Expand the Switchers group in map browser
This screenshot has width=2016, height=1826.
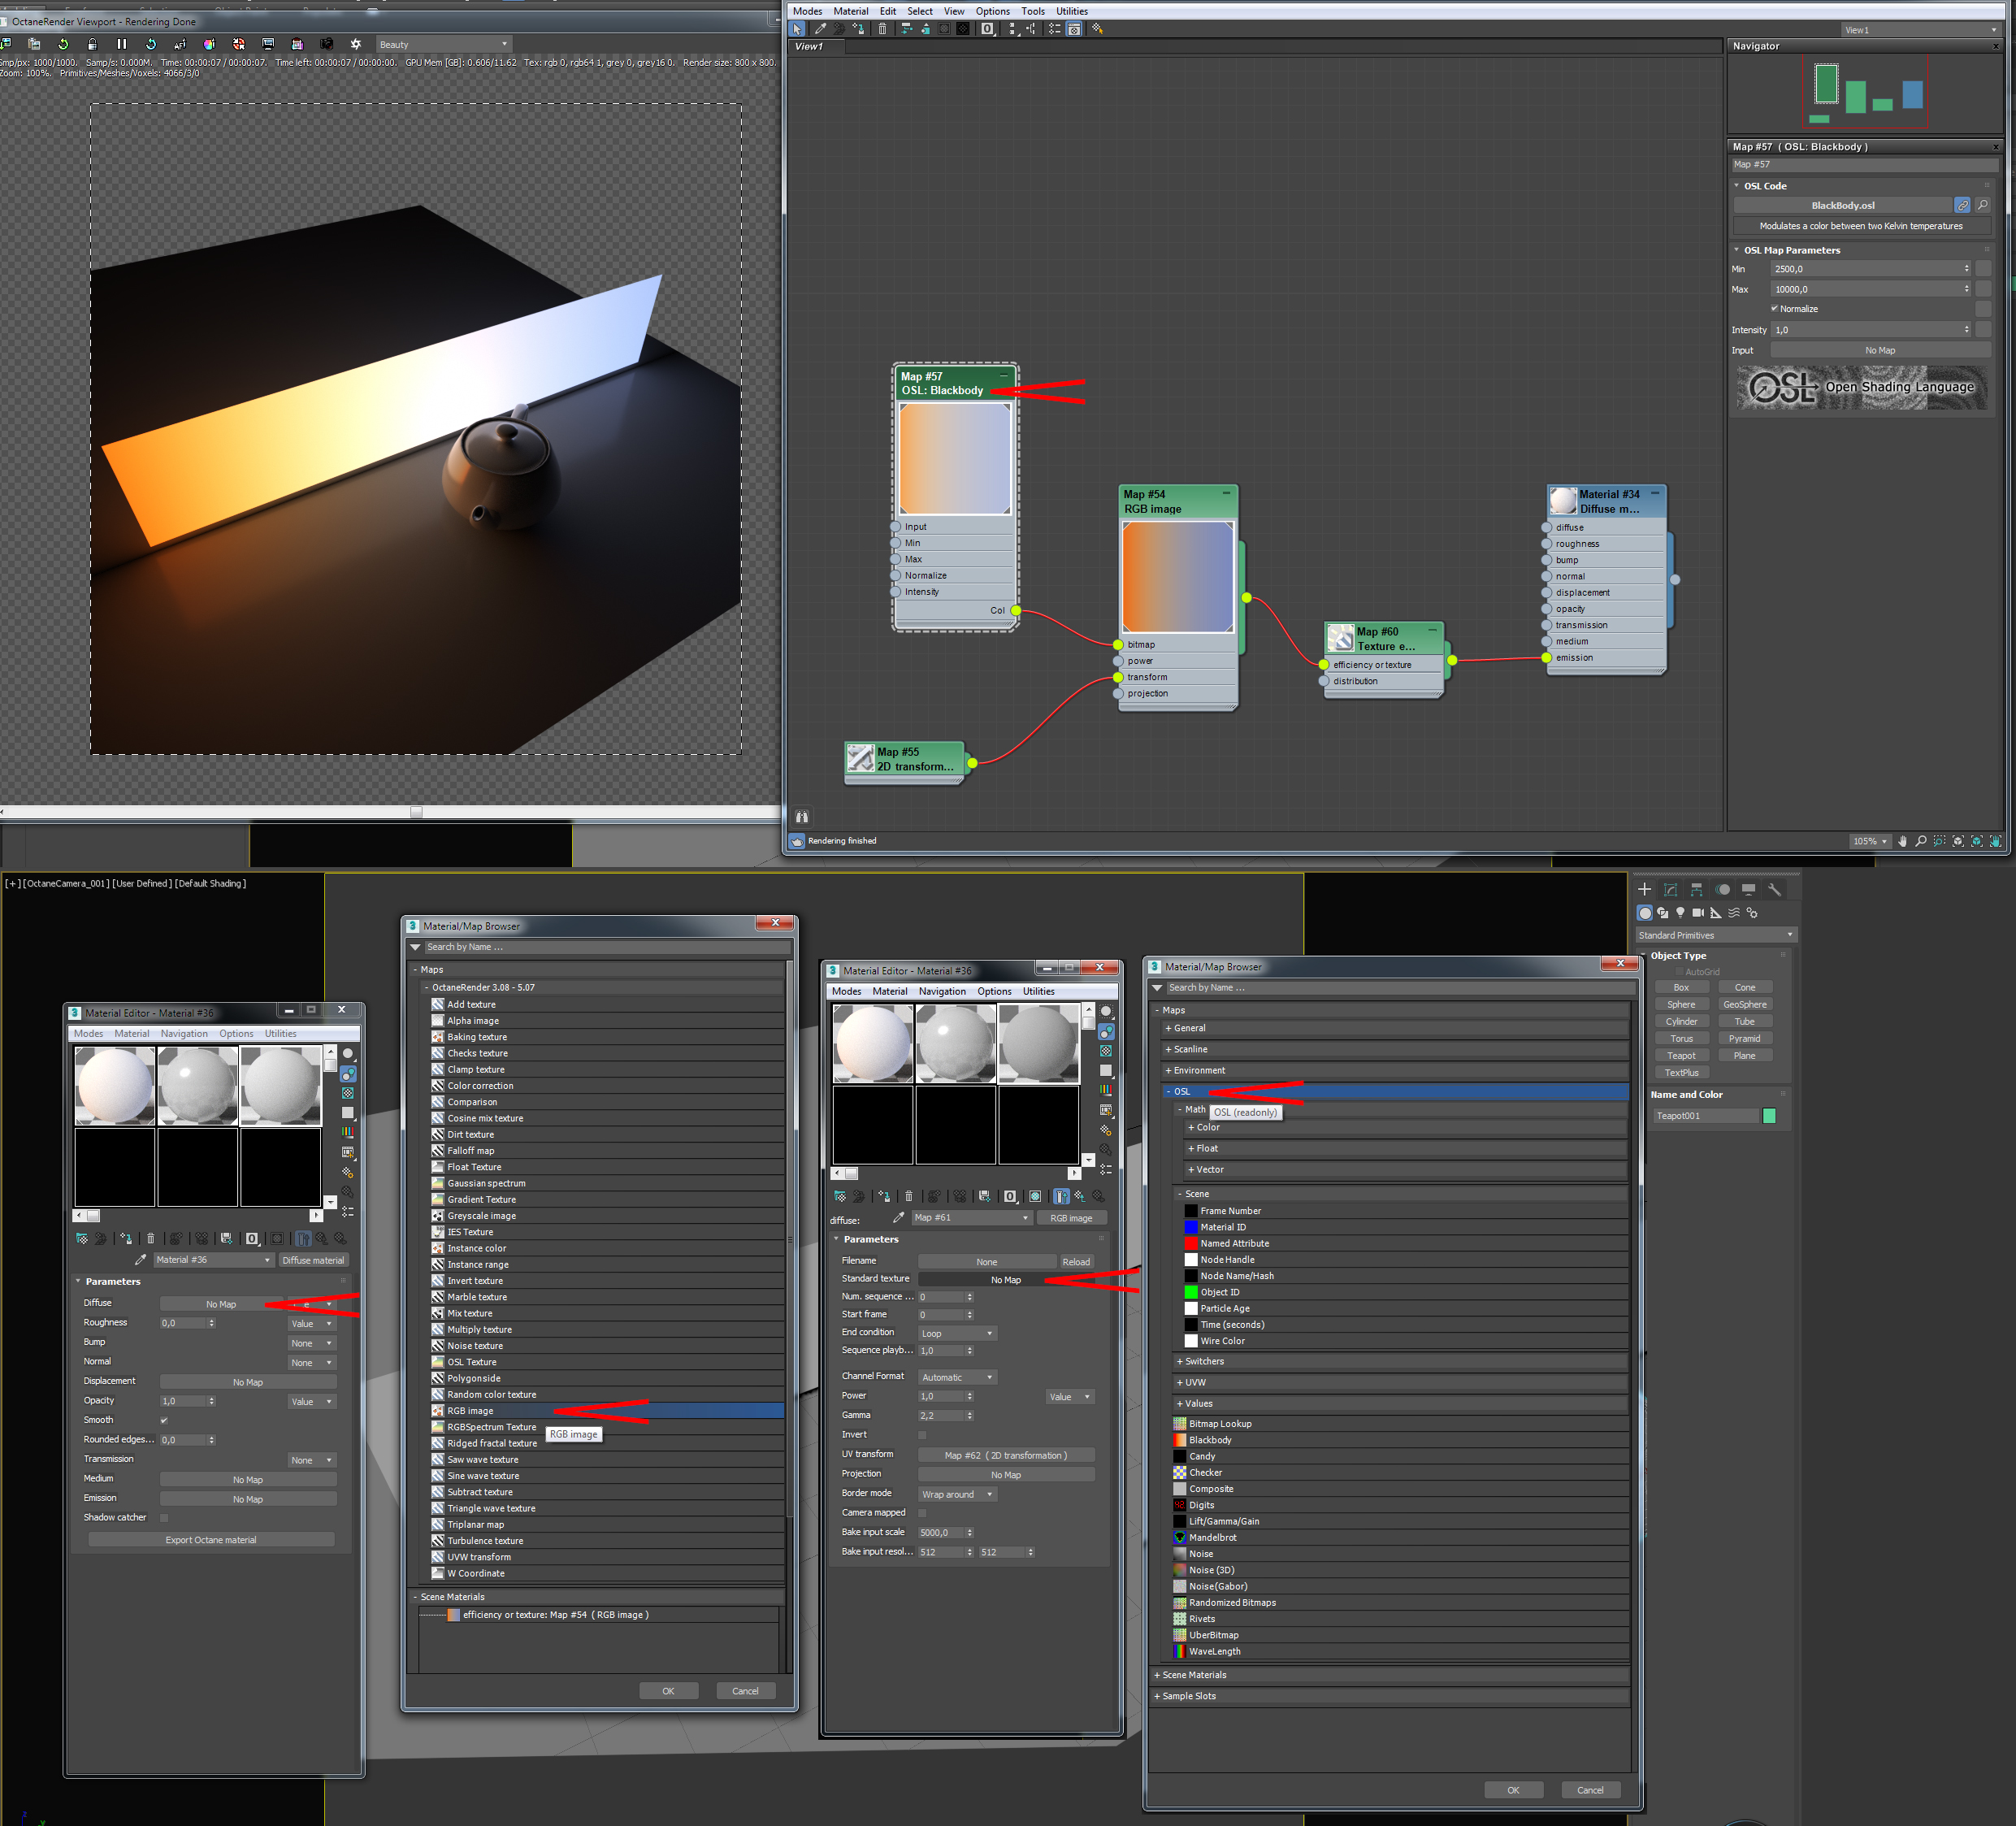click(x=1204, y=1361)
